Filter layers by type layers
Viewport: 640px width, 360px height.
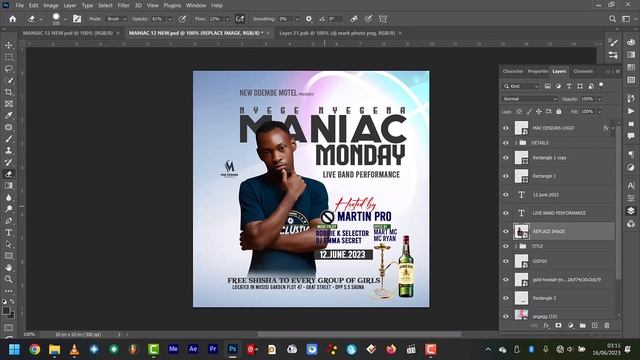pyautogui.click(x=569, y=86)
